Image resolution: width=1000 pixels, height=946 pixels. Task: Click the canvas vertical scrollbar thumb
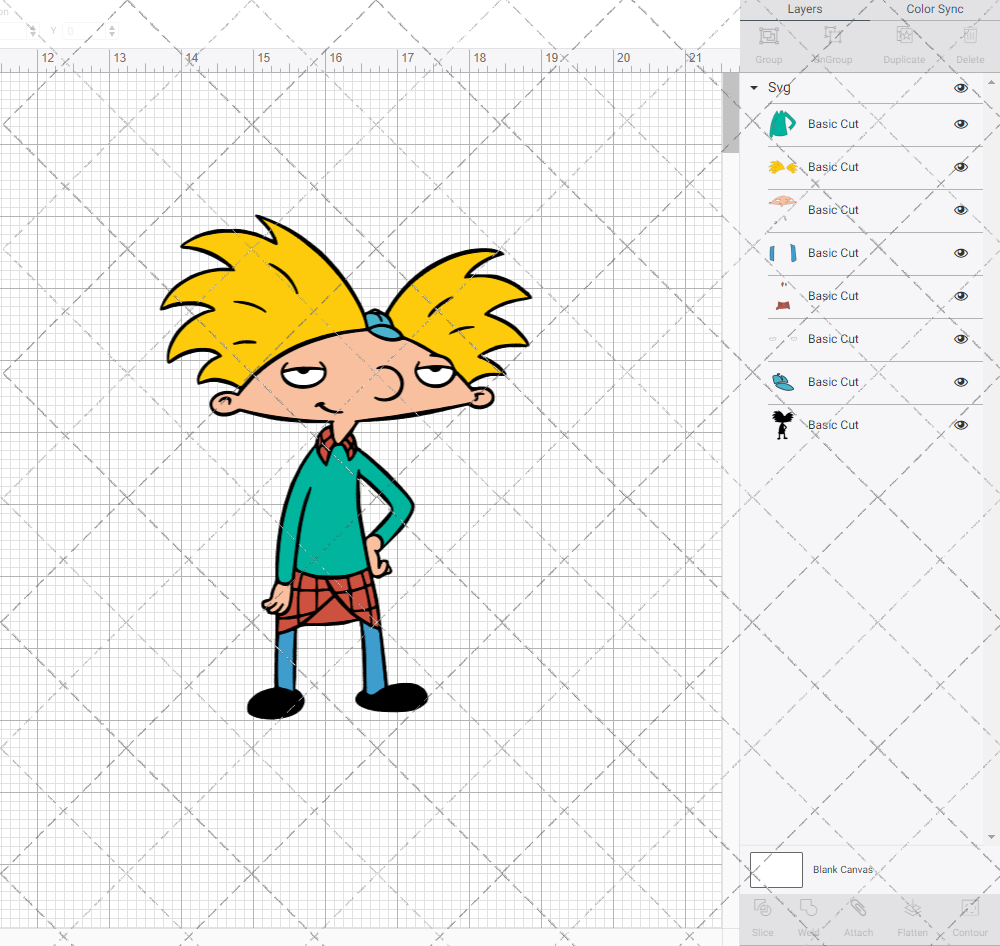pos(730,112)
